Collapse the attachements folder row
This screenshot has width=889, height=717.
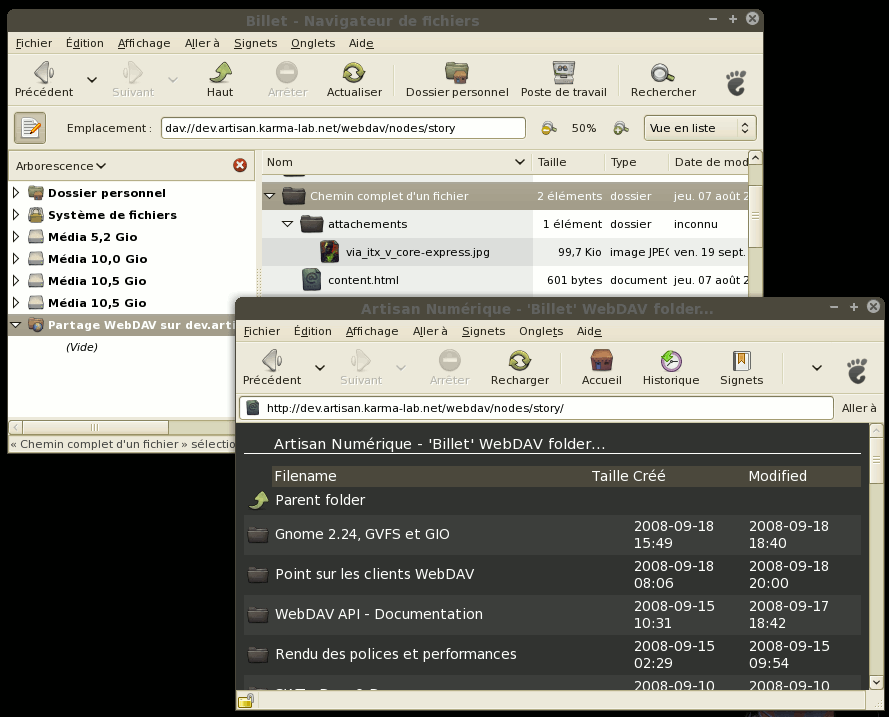coord(287,224)
